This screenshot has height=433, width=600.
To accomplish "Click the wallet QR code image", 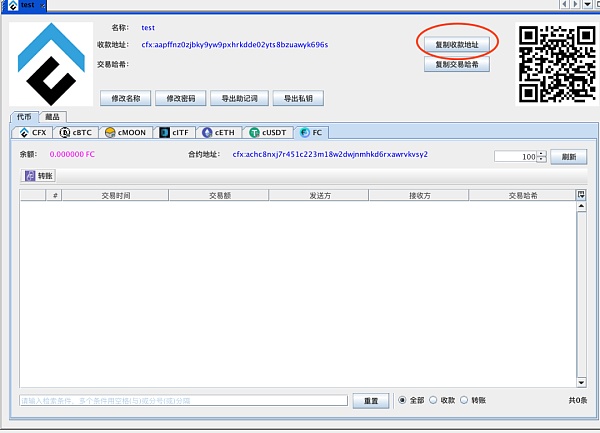I will pyautogui.click(x=554, y=64).
